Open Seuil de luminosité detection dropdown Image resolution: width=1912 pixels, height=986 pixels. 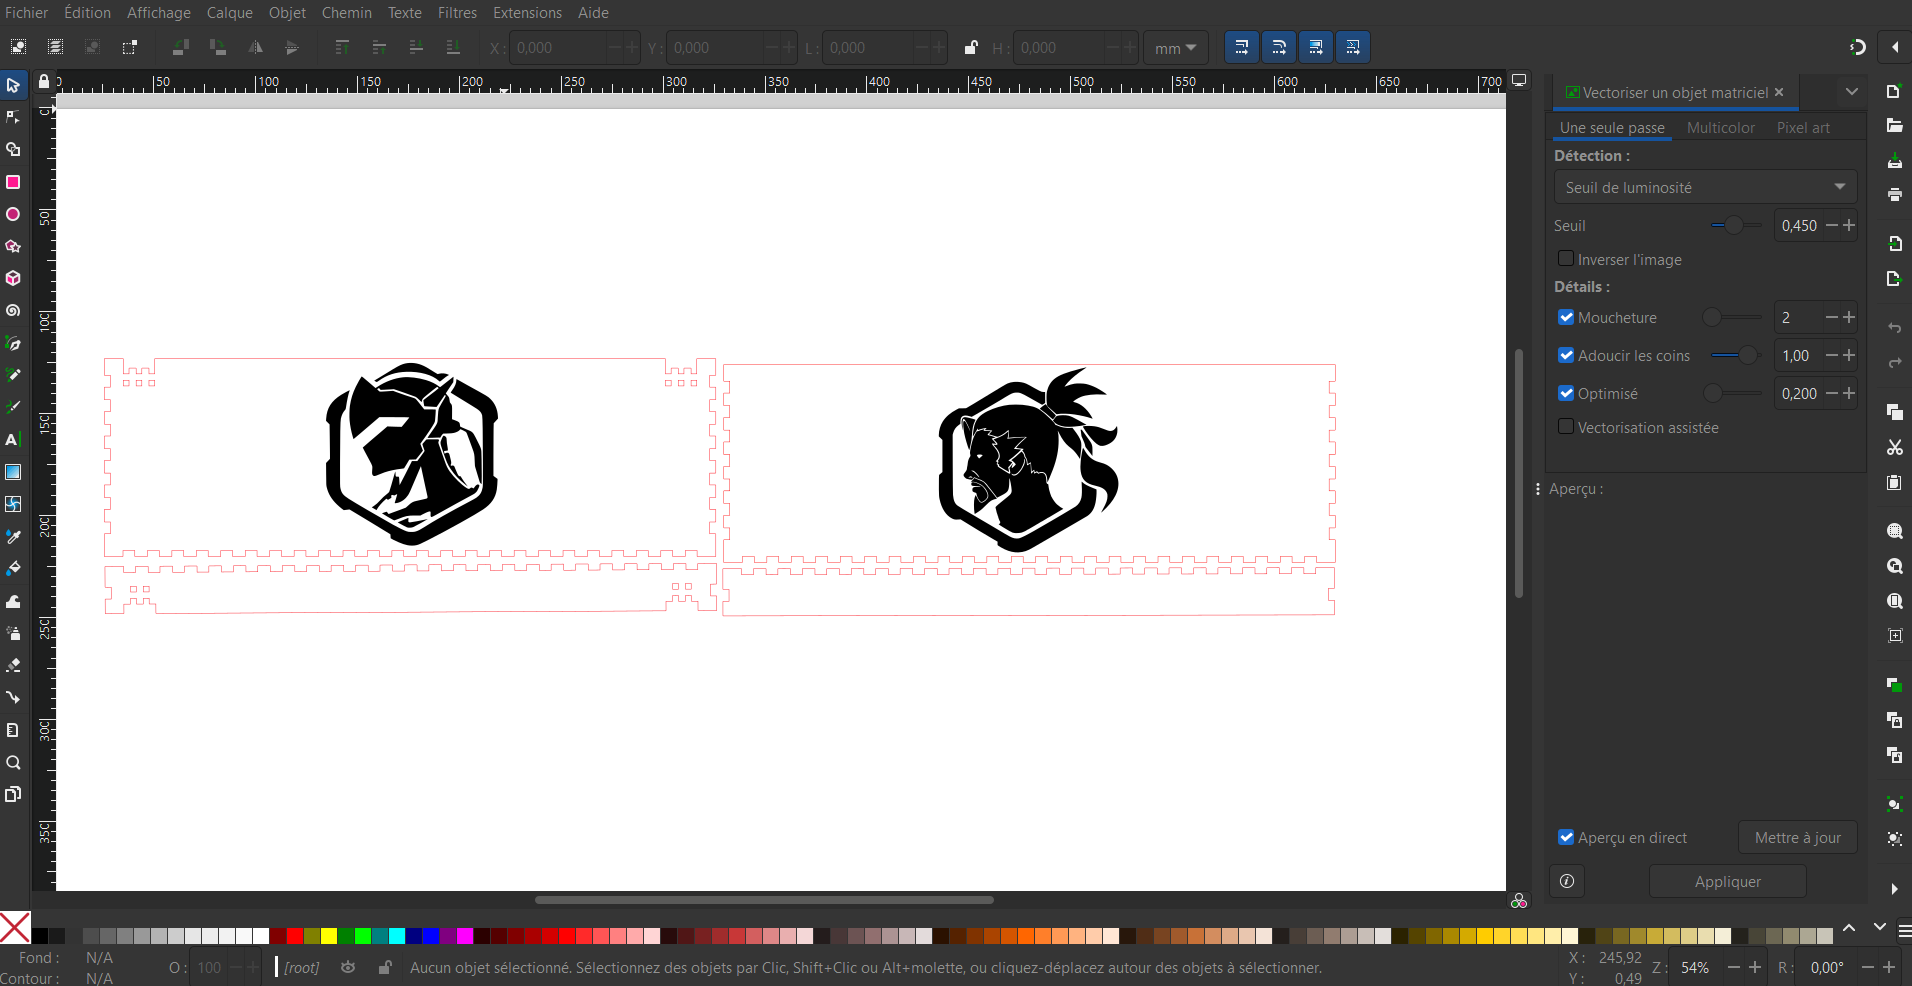coord(1705,187)
